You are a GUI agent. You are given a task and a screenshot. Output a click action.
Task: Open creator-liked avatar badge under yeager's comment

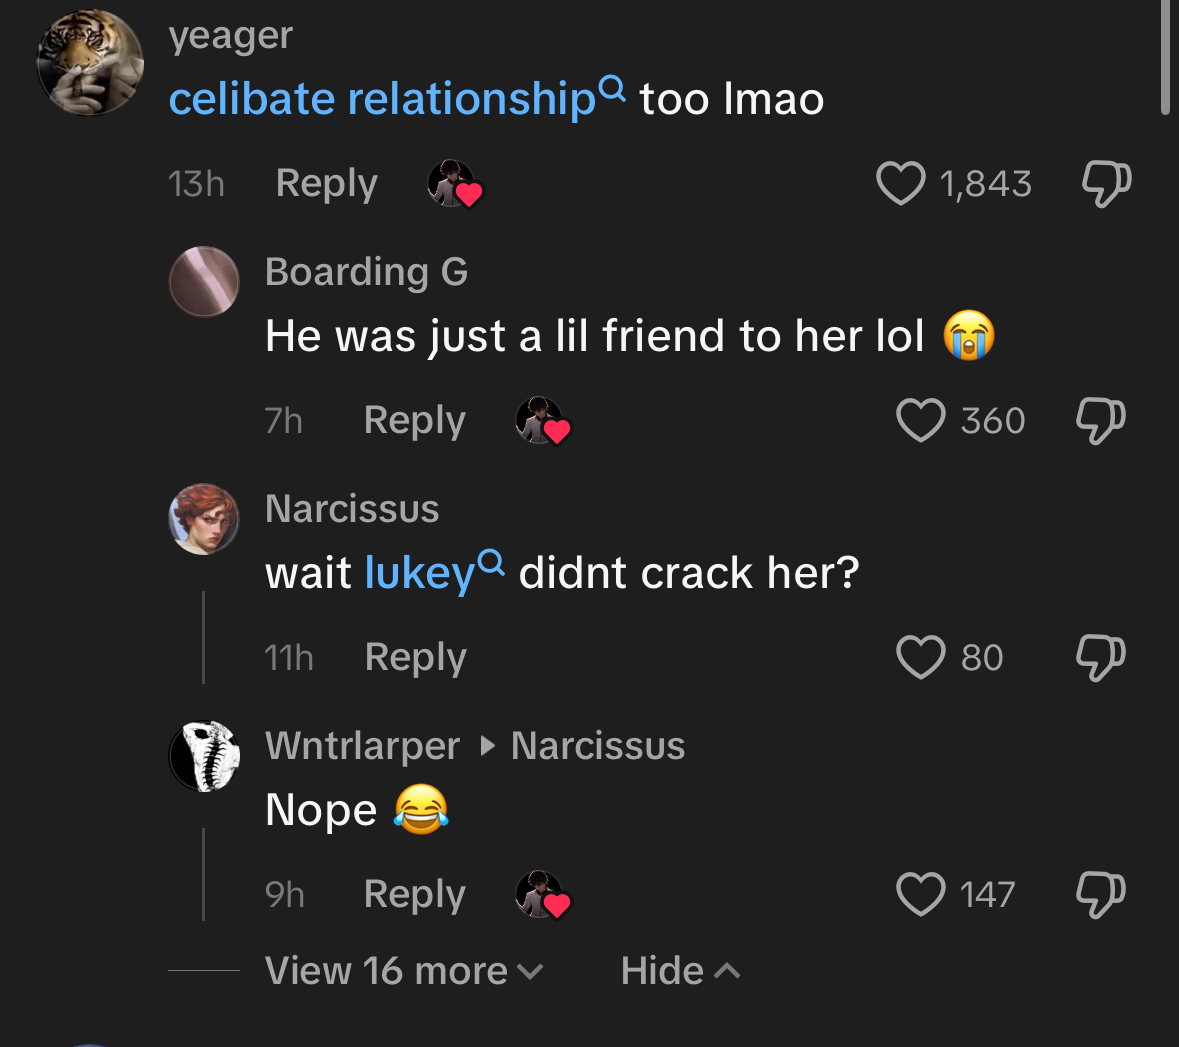click(454, 184)
